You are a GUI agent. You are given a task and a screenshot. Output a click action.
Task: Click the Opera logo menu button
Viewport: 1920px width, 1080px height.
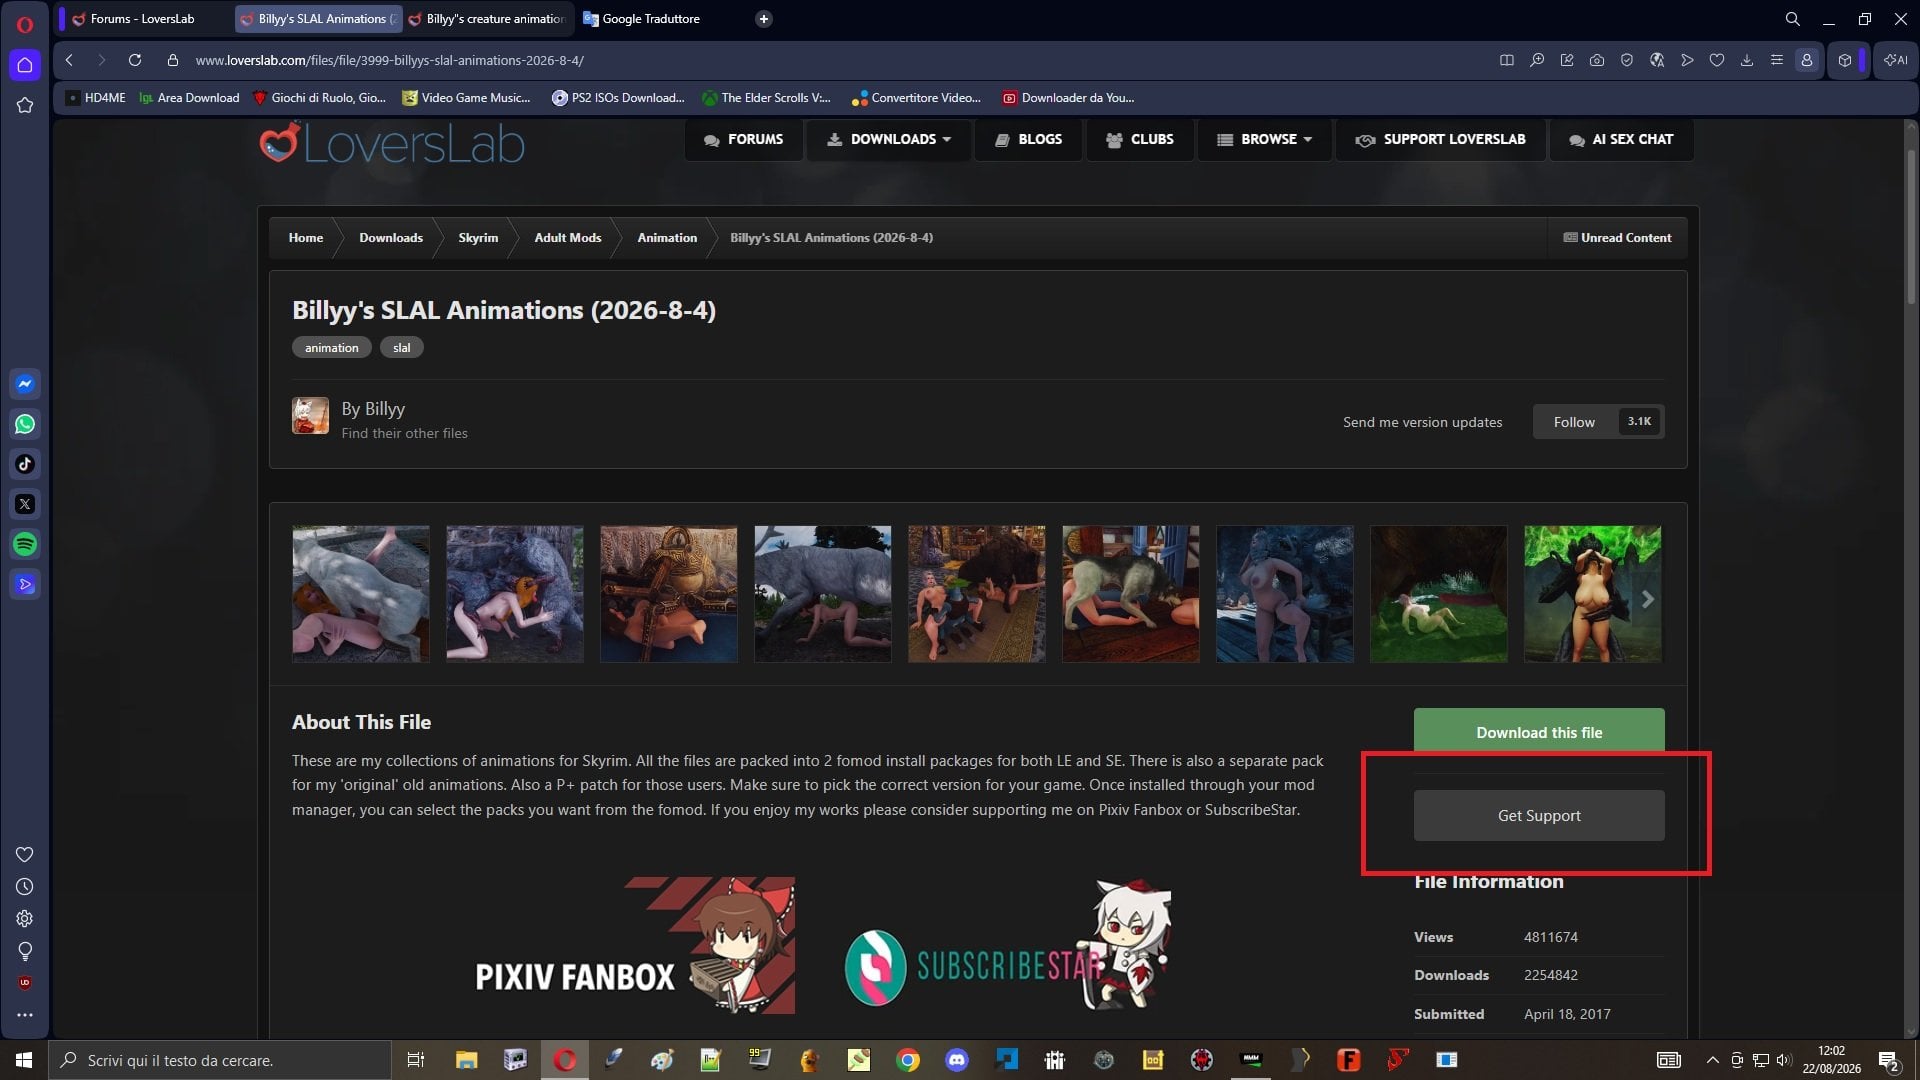pos(25,25)
